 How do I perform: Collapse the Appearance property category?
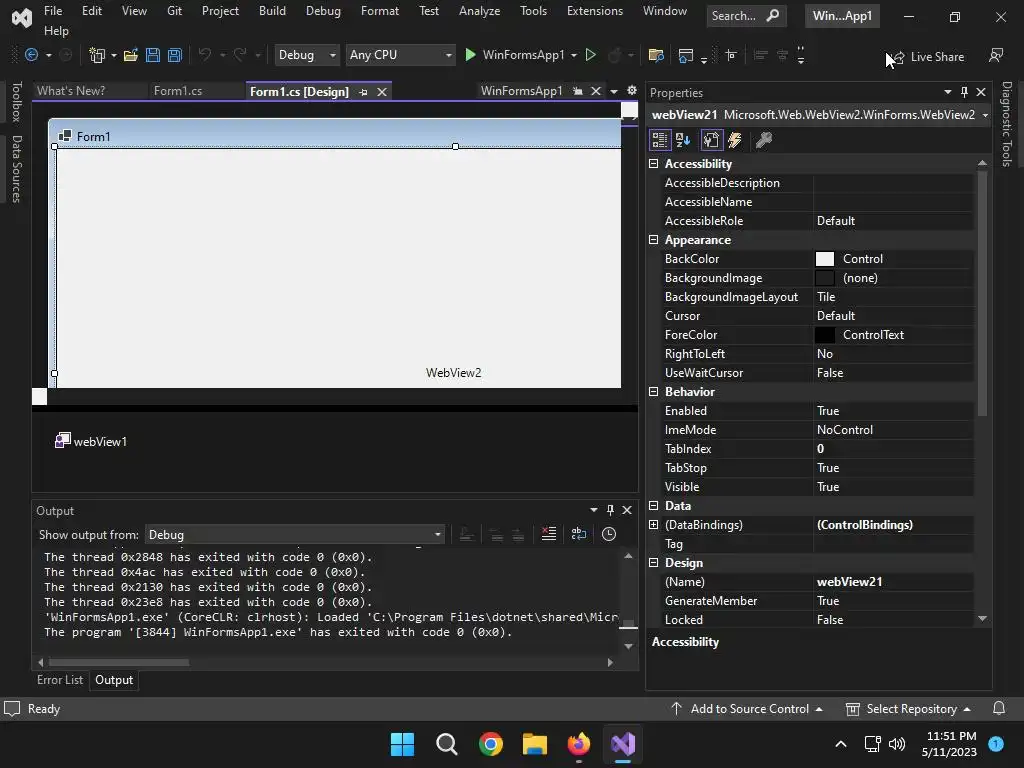click(x=653, y=240)
